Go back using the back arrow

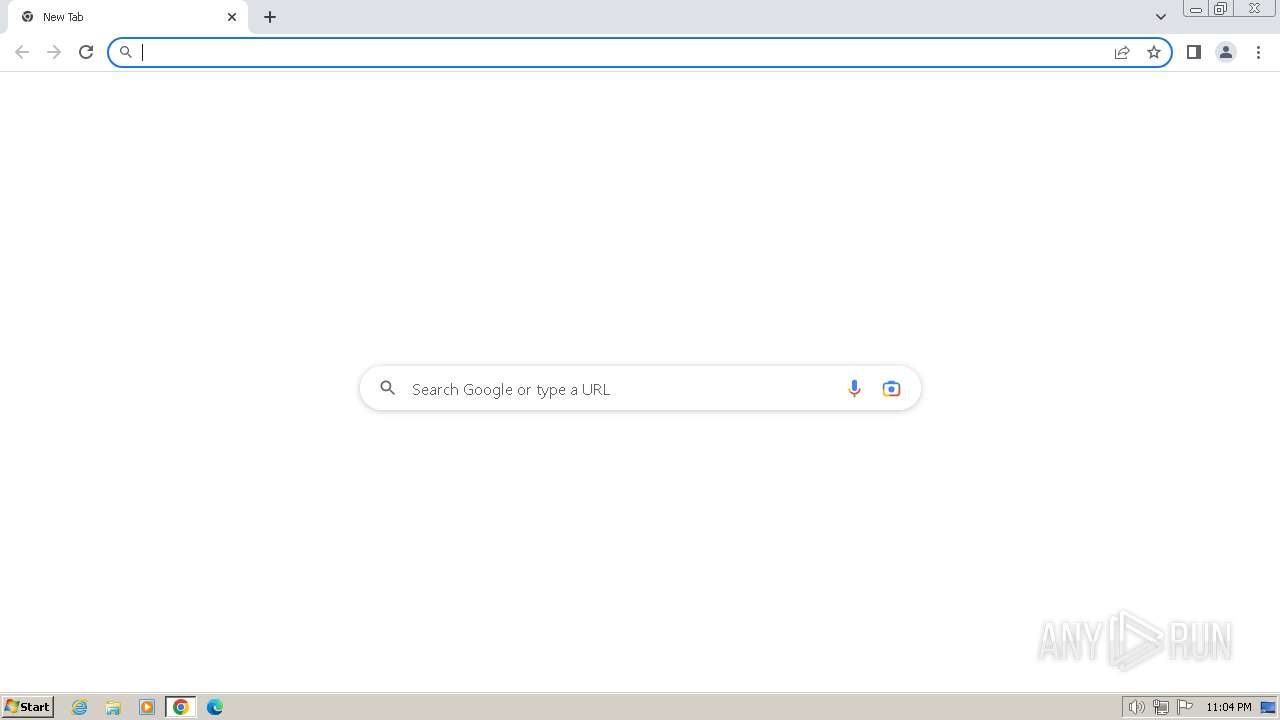[22, 52]
